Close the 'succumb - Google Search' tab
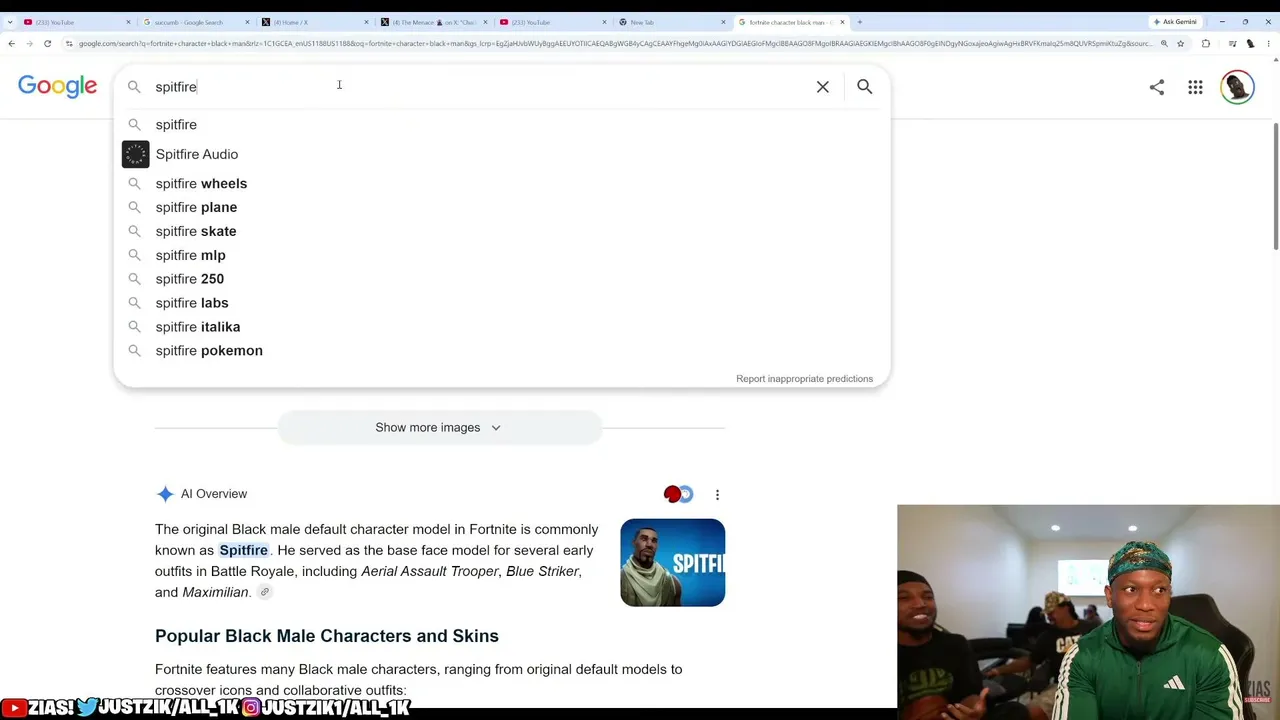The height and width of the screenshot is (720, 1280). 247,22
